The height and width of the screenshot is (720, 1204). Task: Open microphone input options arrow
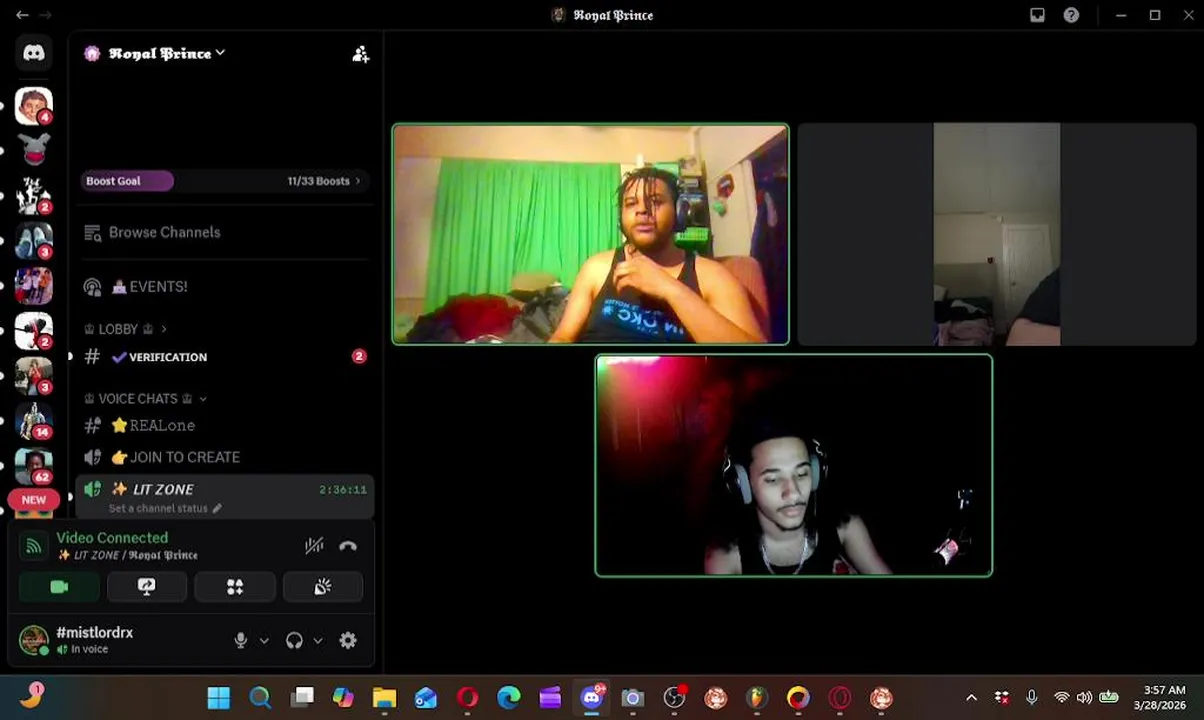(264, 641)
